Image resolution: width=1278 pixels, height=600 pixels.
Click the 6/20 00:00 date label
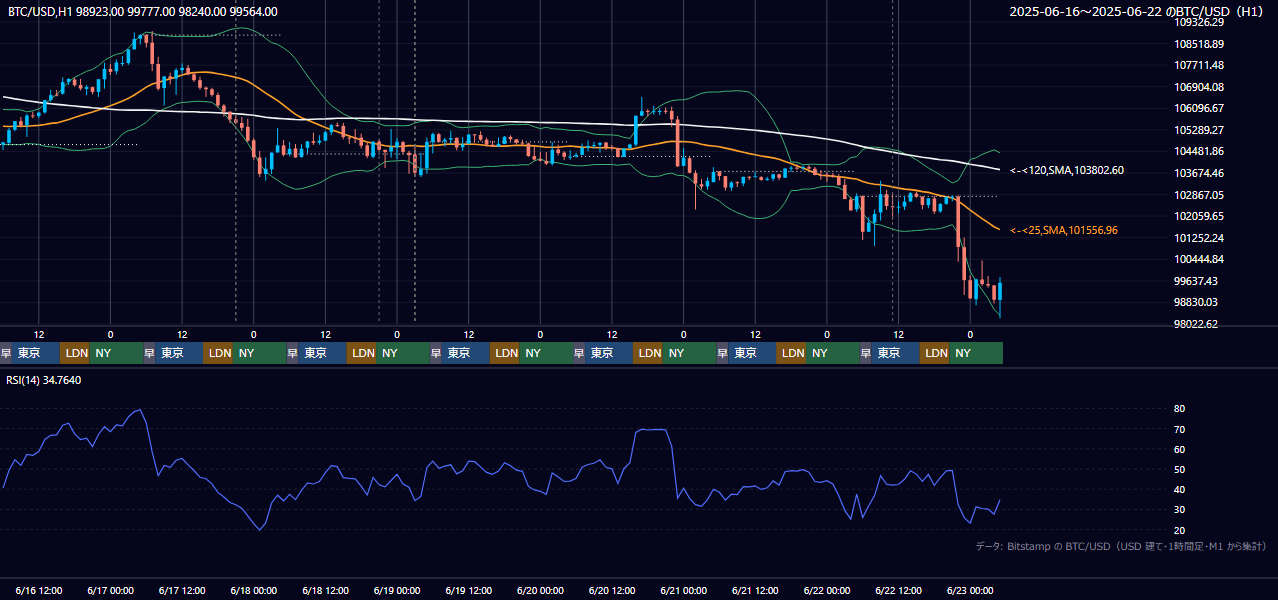[x=540, y=590]
